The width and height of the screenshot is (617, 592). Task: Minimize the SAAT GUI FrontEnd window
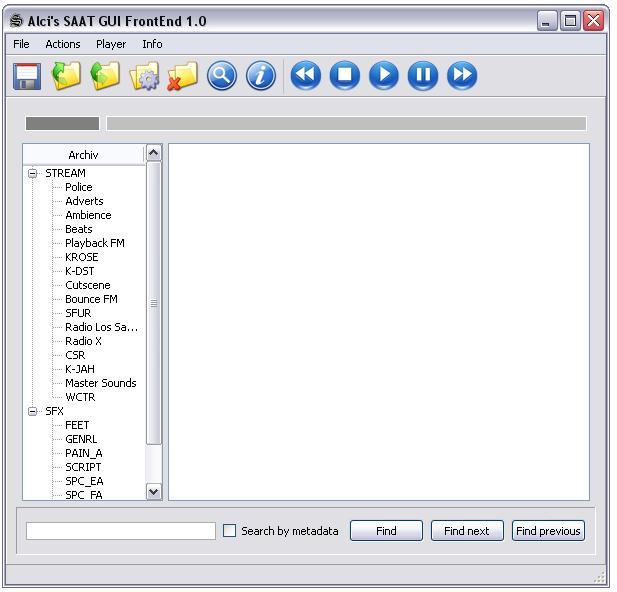pos(547,20)
